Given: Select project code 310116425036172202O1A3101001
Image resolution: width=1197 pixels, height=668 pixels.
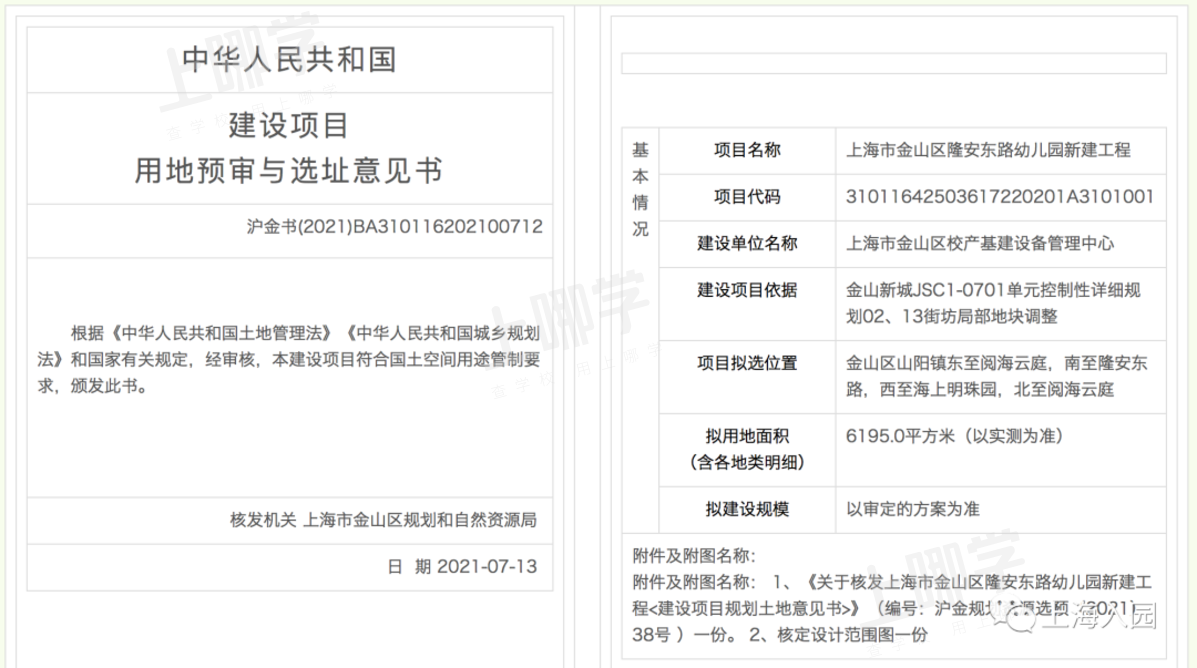Looking at the screenshot, I should pos(999,197).
